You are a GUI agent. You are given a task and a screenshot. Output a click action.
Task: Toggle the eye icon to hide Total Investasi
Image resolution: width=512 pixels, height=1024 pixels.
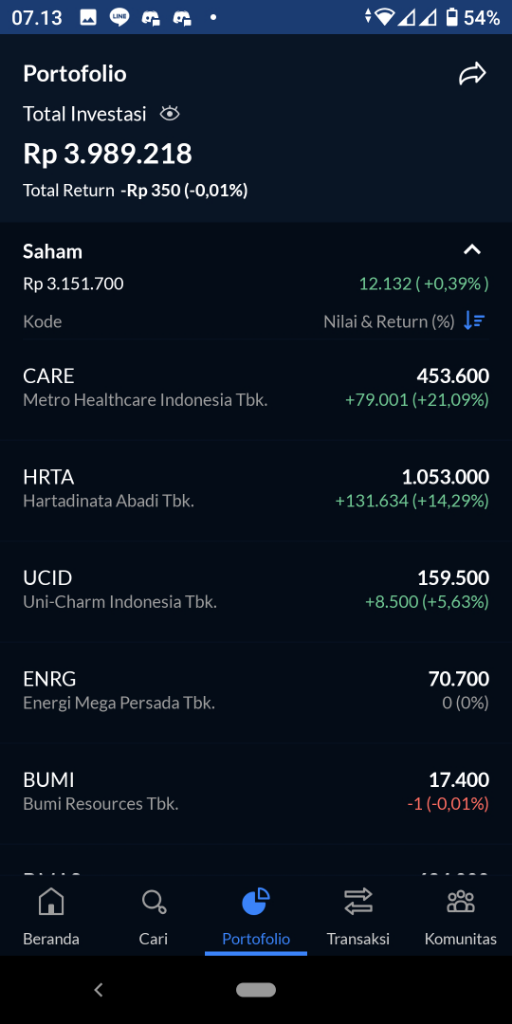click(170, 114)
